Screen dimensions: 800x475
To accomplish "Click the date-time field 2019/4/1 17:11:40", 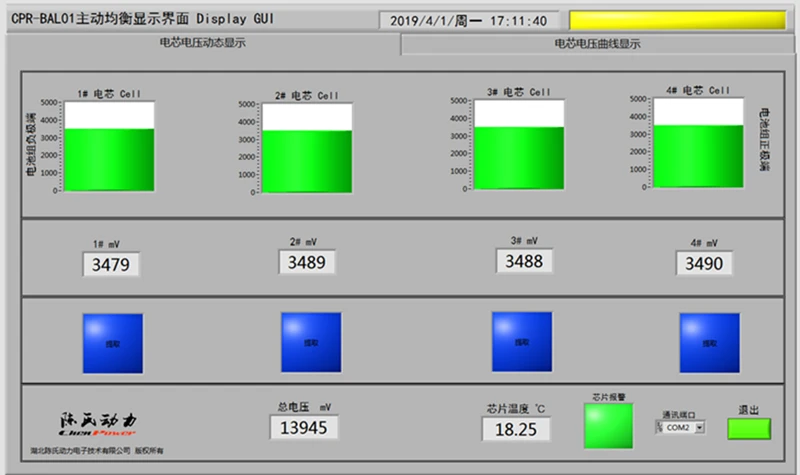I will tap(469, 21).
